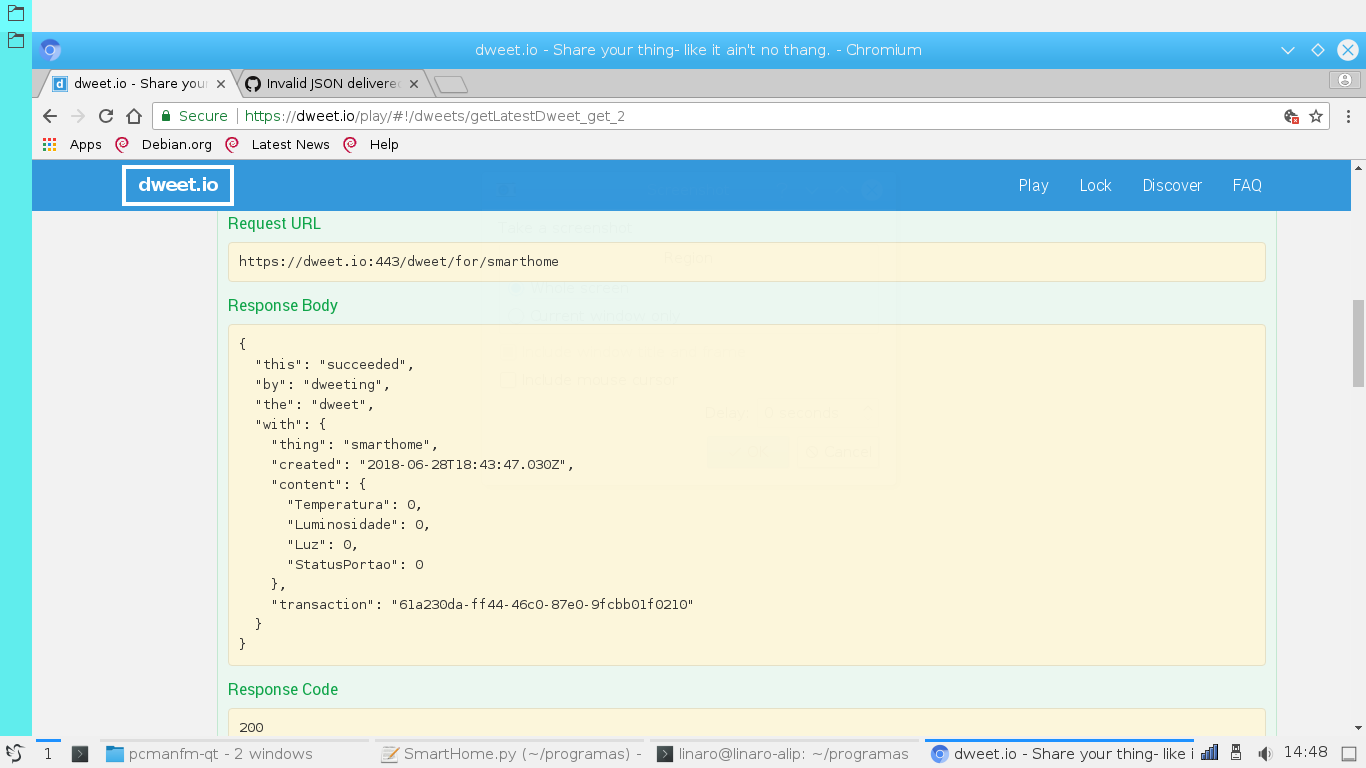The height and width of the screenshot is (768, 1366).
Task: Open a new browser tab
Action: tap(451, 84)
